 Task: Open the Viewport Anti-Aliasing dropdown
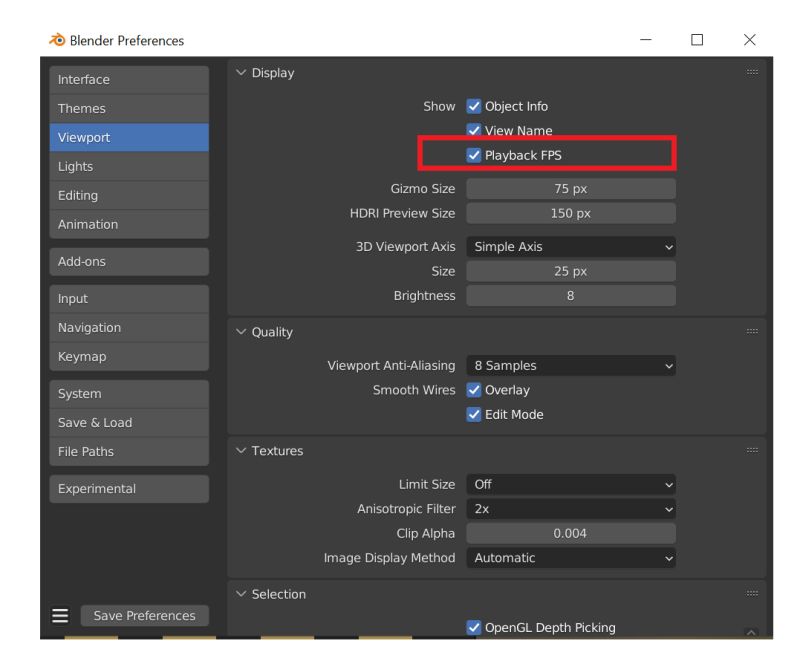[571, 366]
